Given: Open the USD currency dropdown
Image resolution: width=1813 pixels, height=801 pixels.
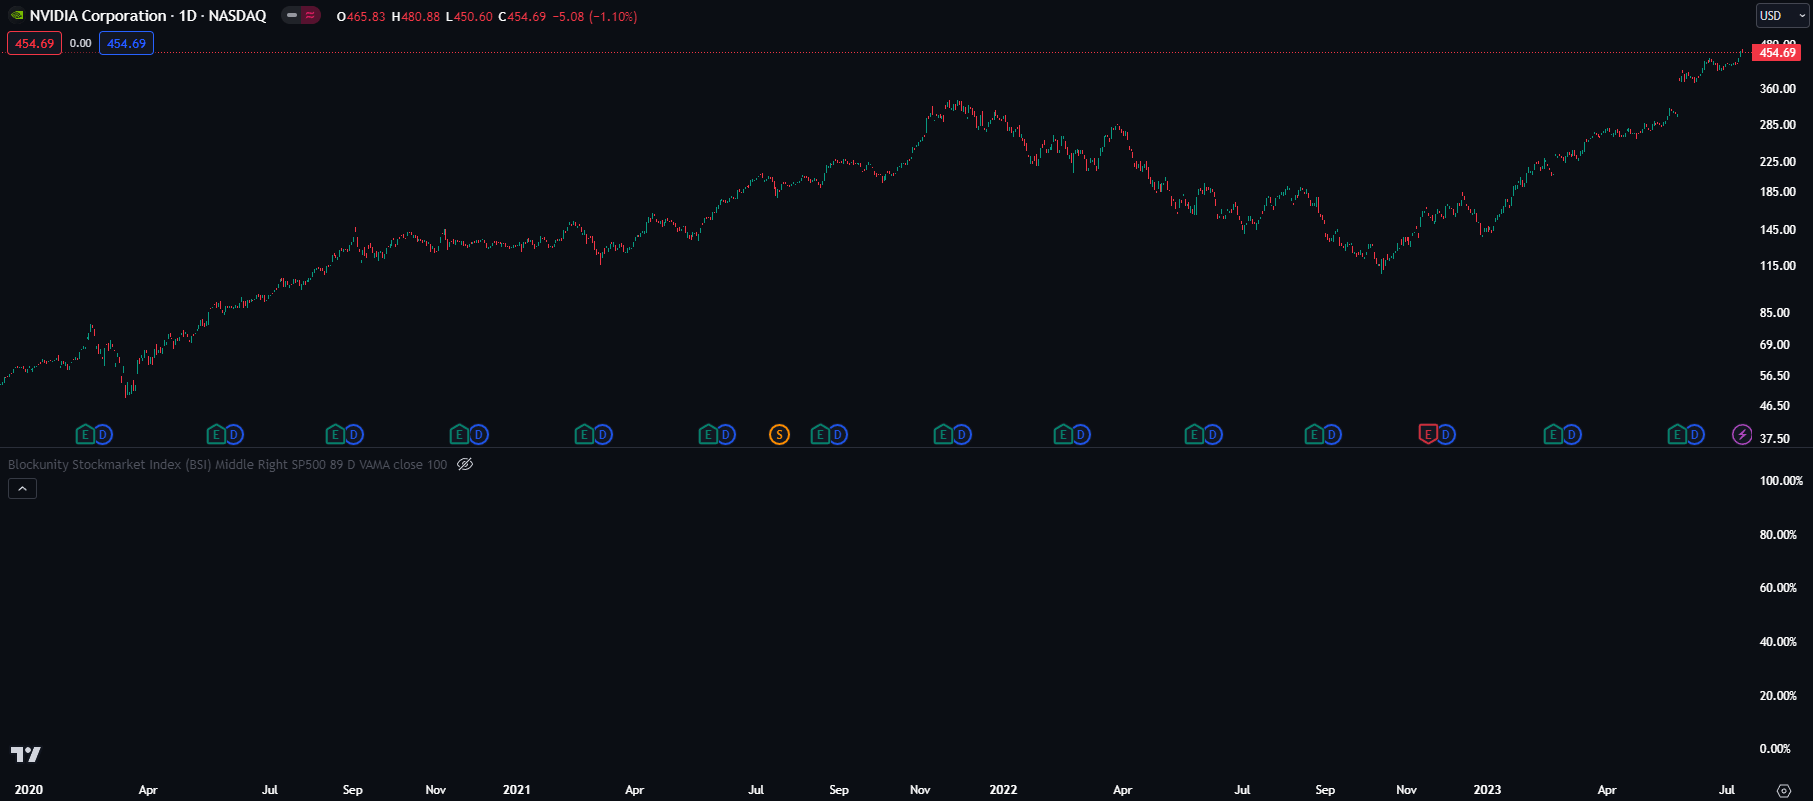Looking at the screenshot, I should point(1783,16).
